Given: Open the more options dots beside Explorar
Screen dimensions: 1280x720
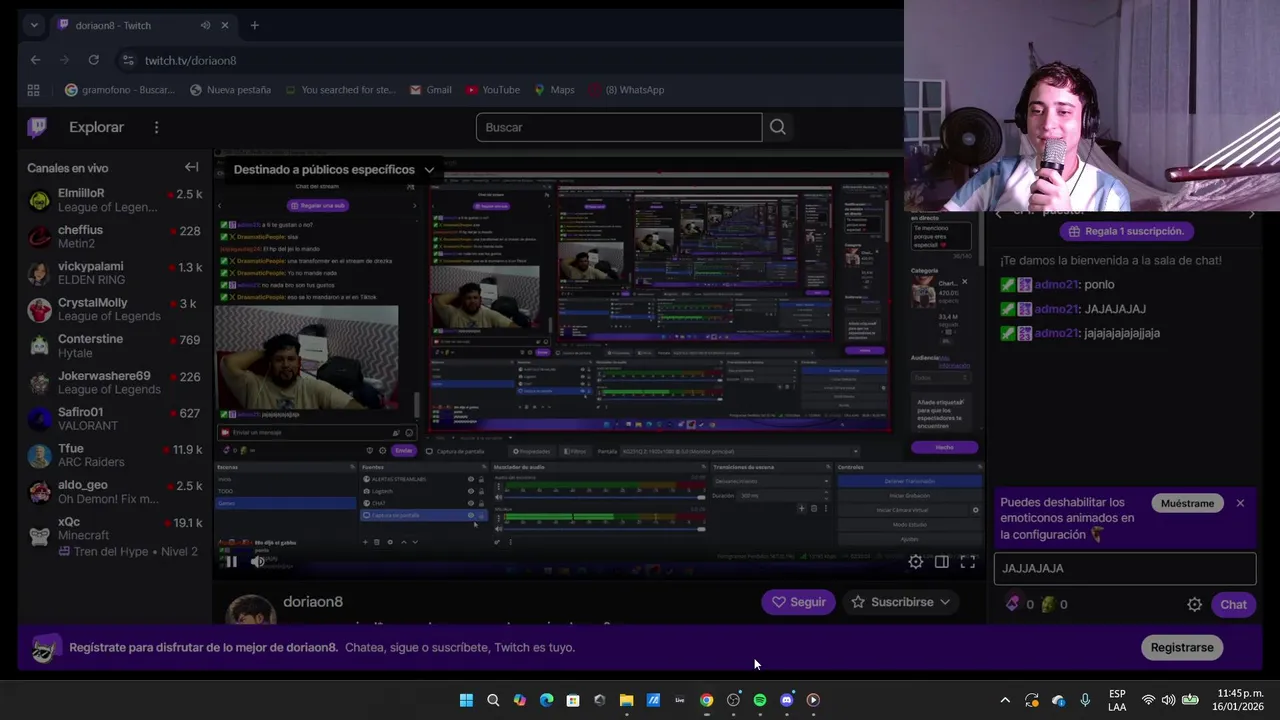Looking at the screenshot, I should [x=156, y=127].
